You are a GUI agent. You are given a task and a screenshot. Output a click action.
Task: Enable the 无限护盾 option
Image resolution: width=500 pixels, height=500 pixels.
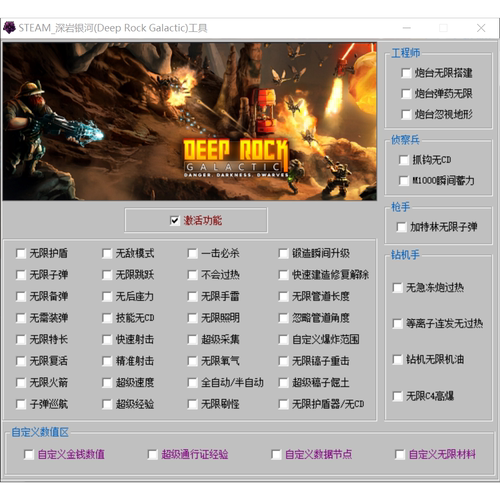pos(21,254)
